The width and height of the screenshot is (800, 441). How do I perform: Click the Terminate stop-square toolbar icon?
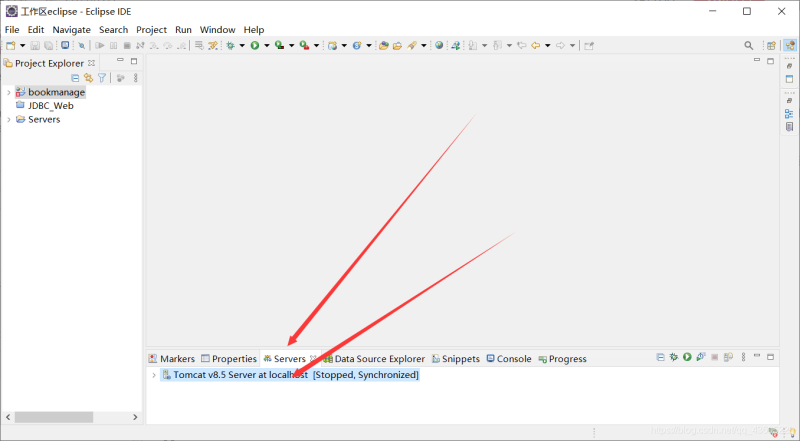pyautogui.click(x=127, y=45)
